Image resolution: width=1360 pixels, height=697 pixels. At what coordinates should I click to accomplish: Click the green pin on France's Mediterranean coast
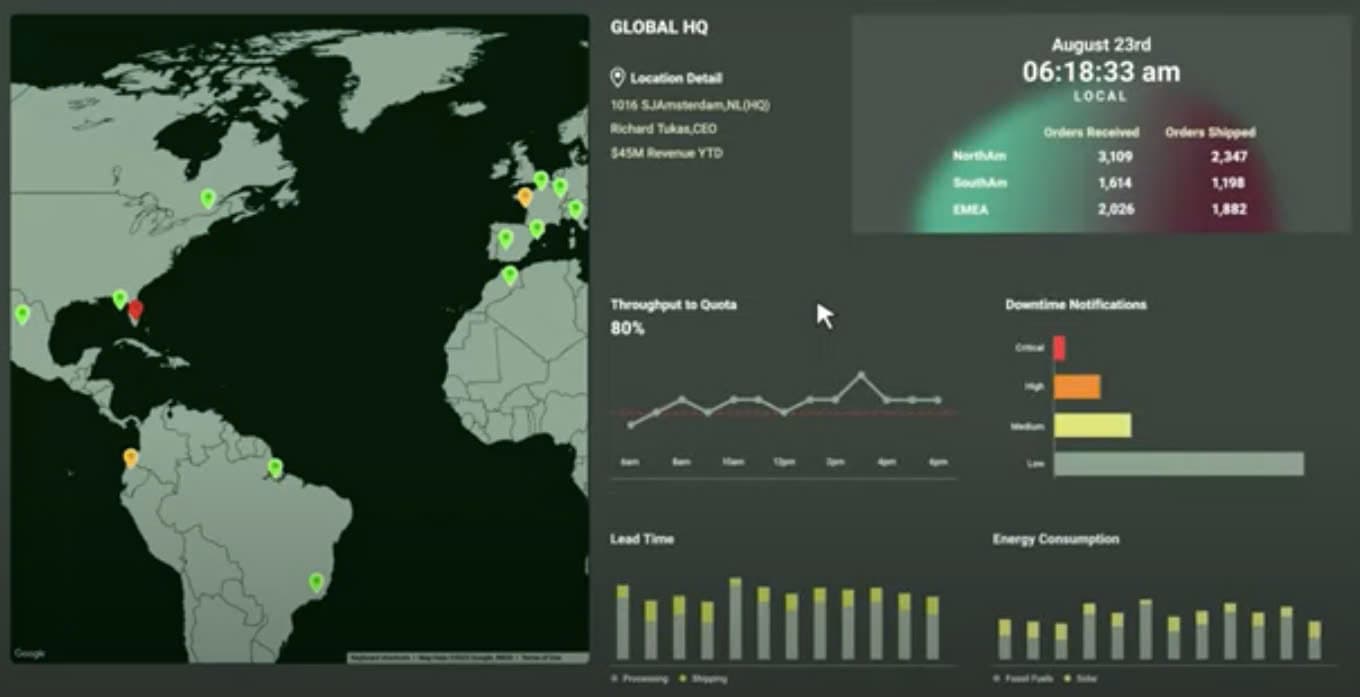coord(536,228)
